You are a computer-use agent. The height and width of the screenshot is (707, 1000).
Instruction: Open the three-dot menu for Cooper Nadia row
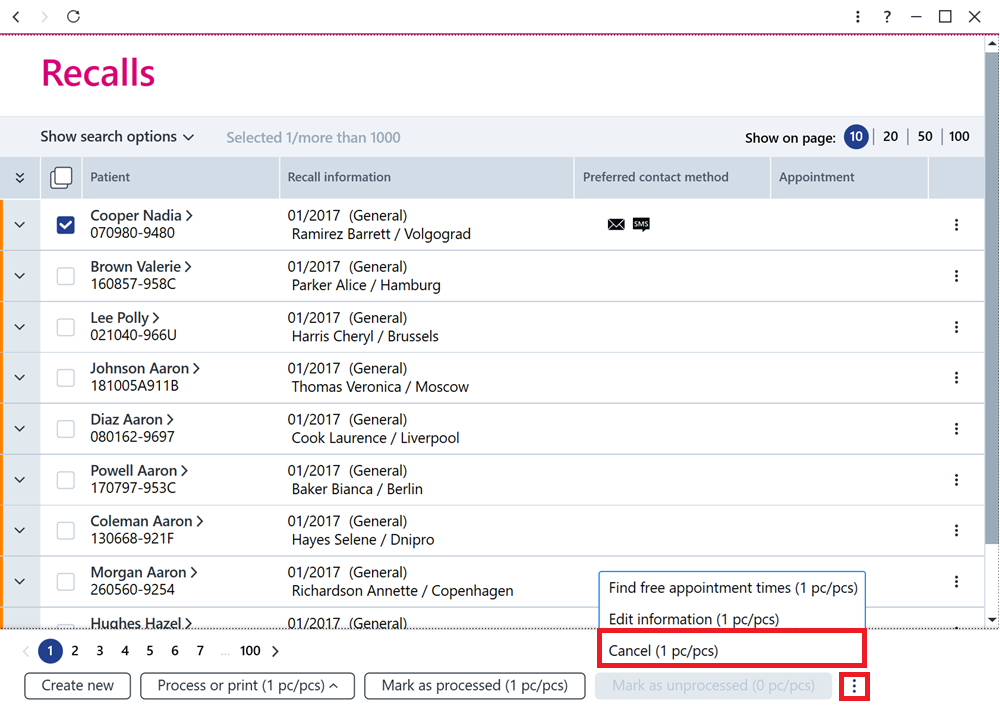point(956,224)
